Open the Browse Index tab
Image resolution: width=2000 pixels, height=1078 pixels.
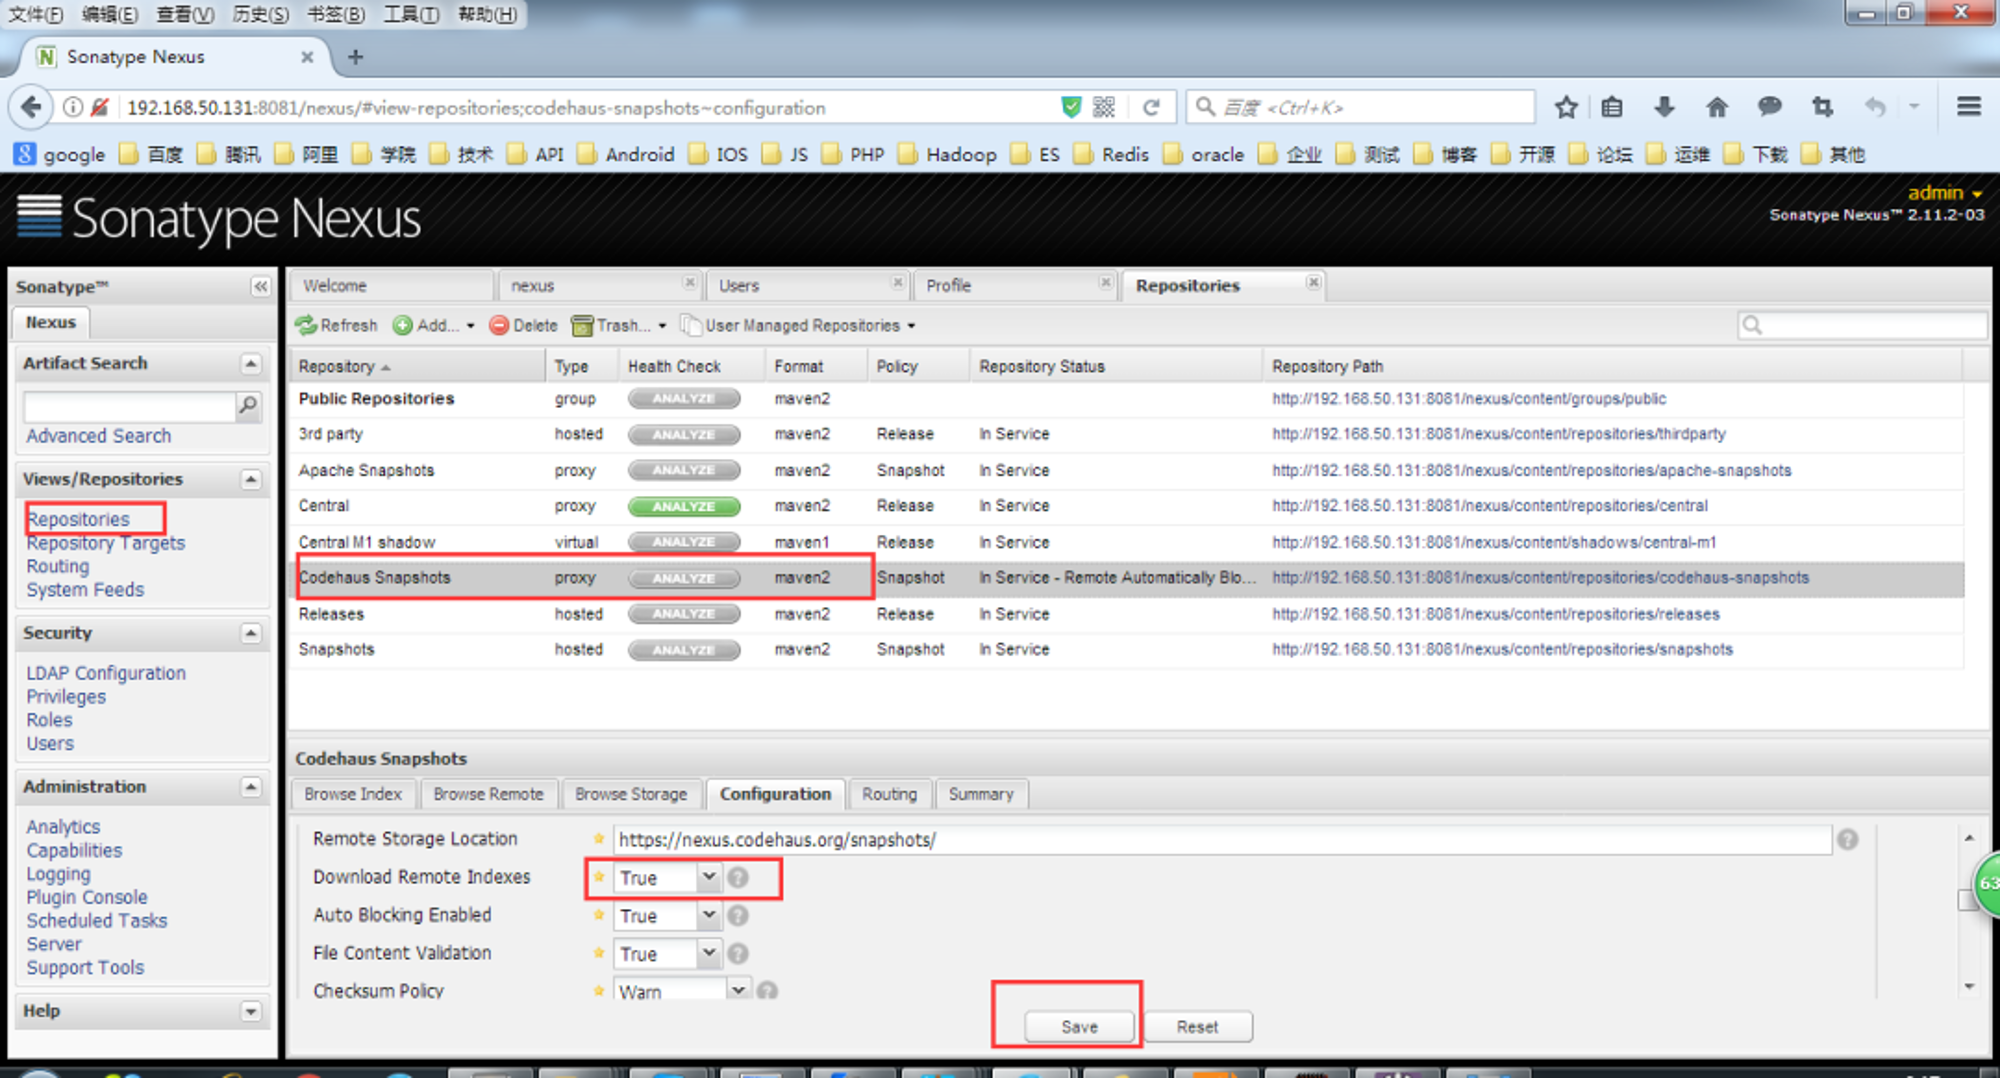tap(353, 794)
